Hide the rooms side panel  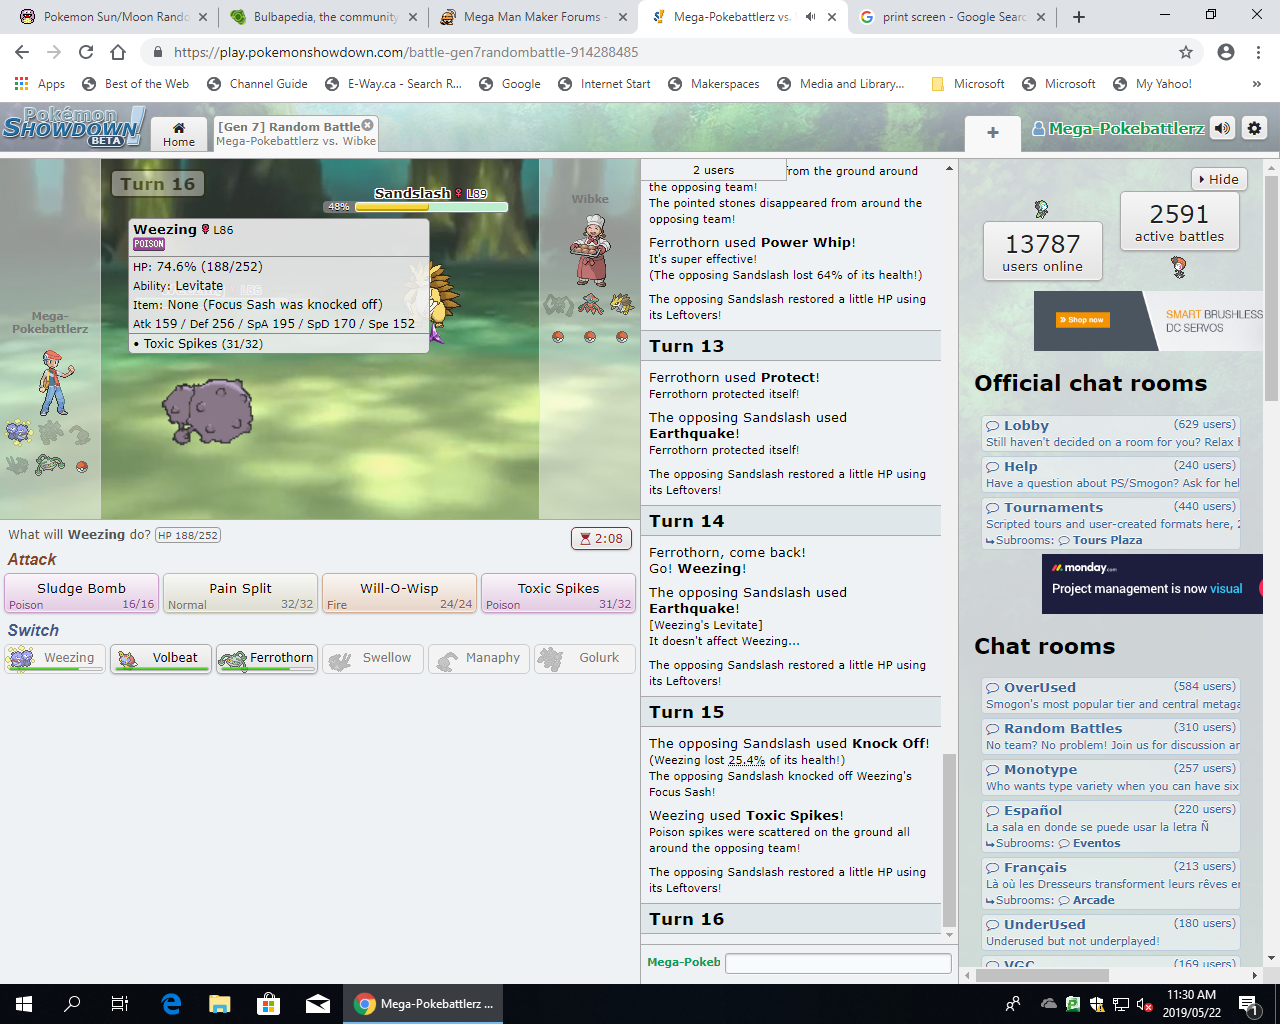click(x=1219, y=179)
